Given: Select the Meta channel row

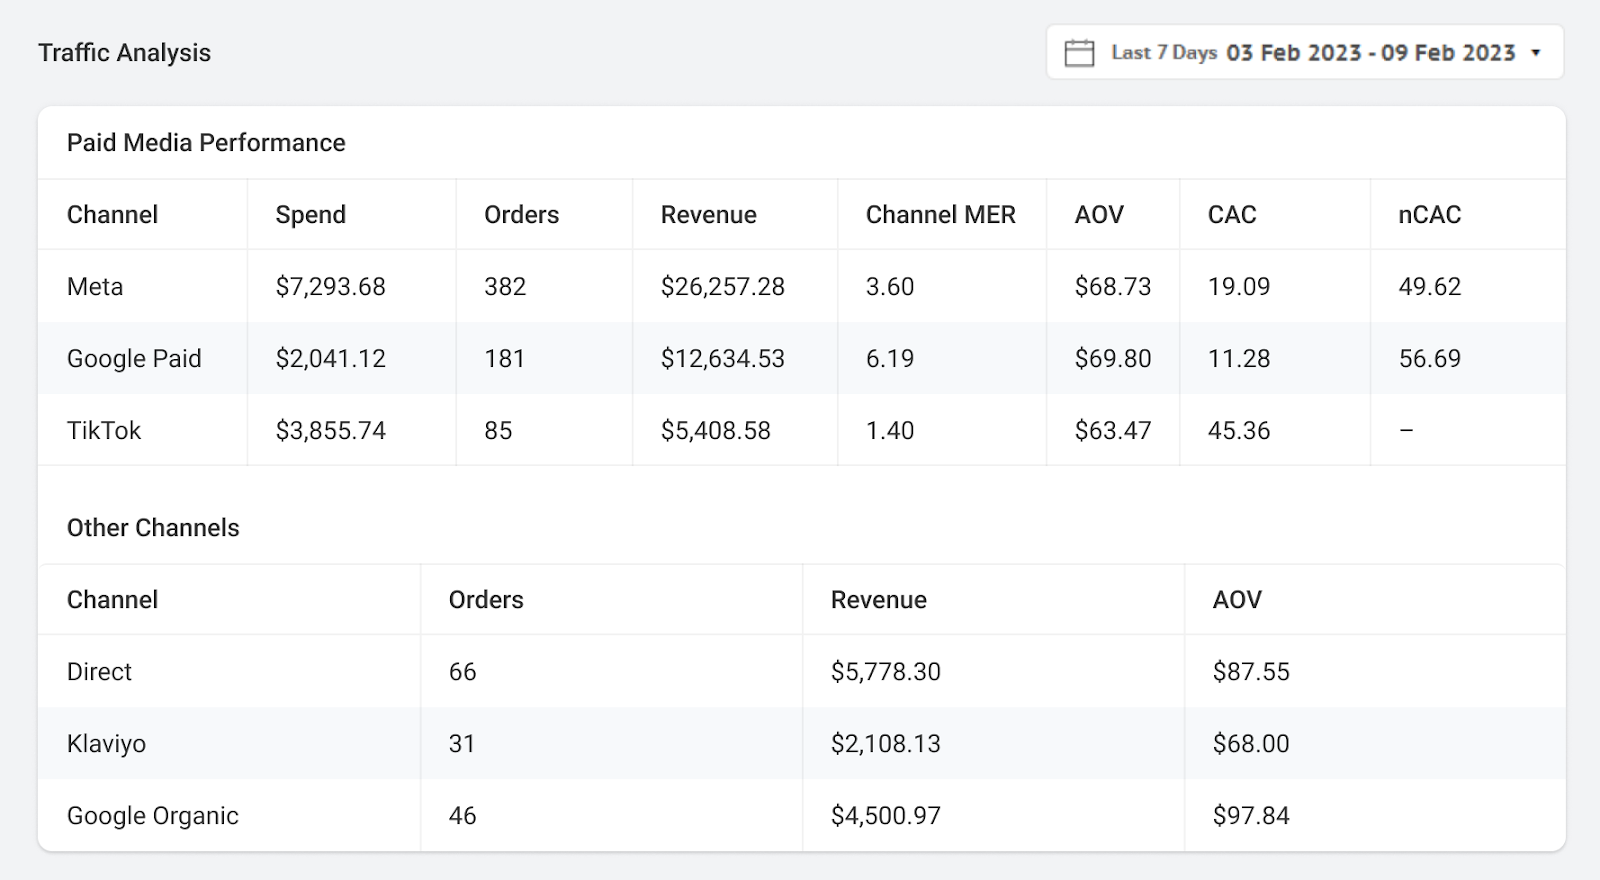Looking at the screenshot, I should [95, 287].
